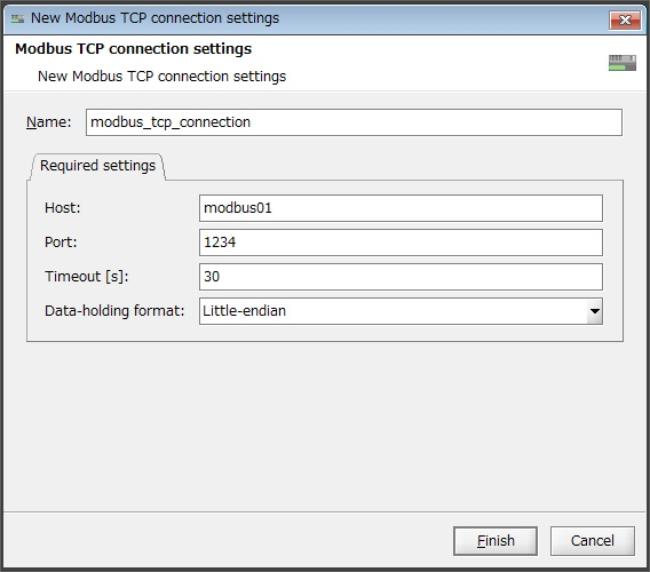Click the Modbus device icon in header
The image size is (650, 572).
622,63
